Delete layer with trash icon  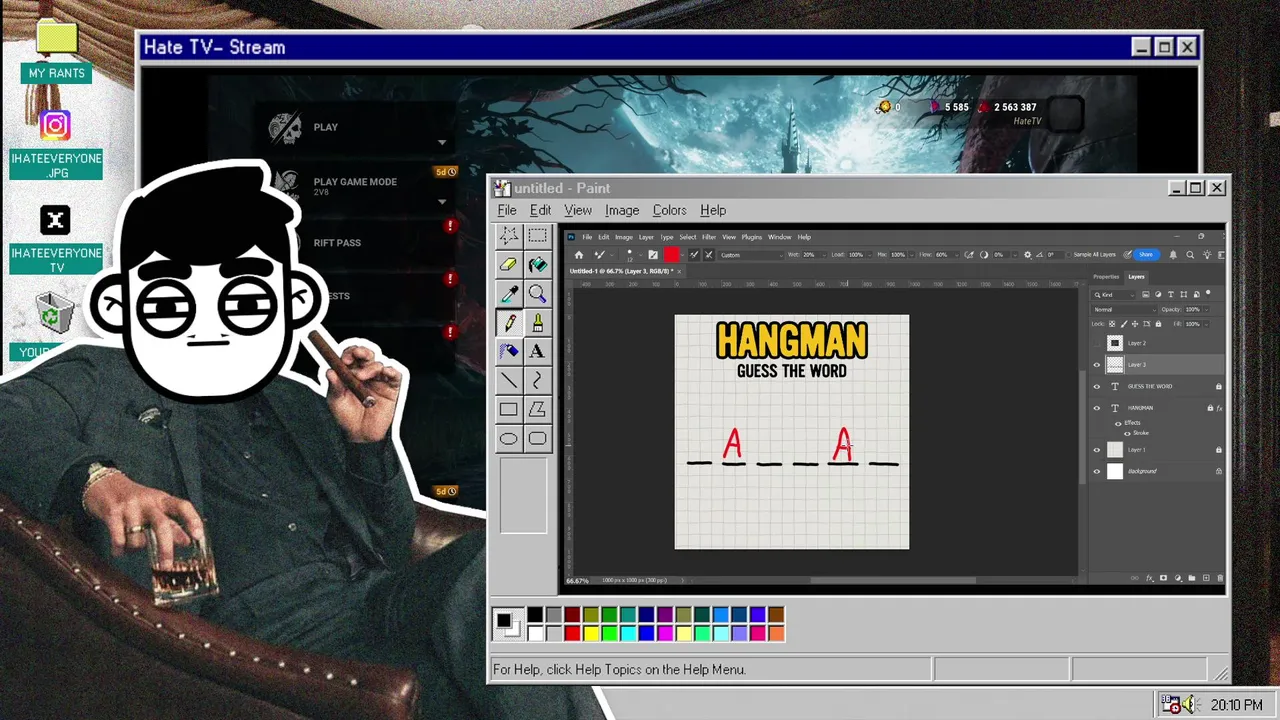pyautogui.click(x=1220, y=578)
